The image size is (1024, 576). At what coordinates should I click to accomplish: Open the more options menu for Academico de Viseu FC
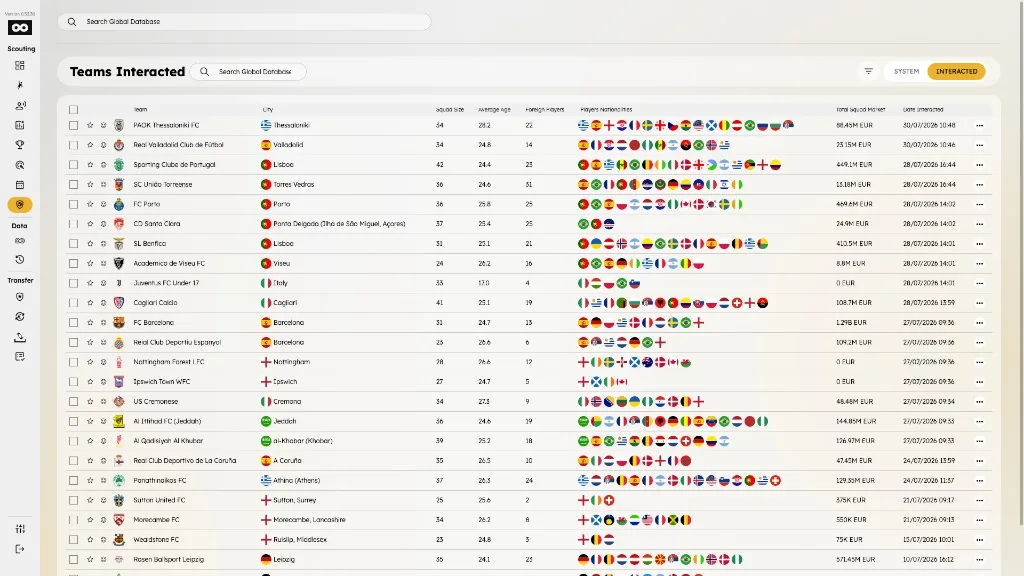pos(980,264)
